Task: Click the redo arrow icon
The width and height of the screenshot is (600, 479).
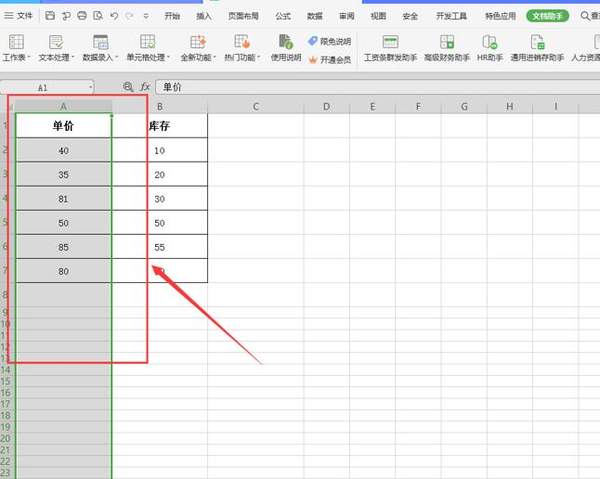Action: tap(129, 16)
